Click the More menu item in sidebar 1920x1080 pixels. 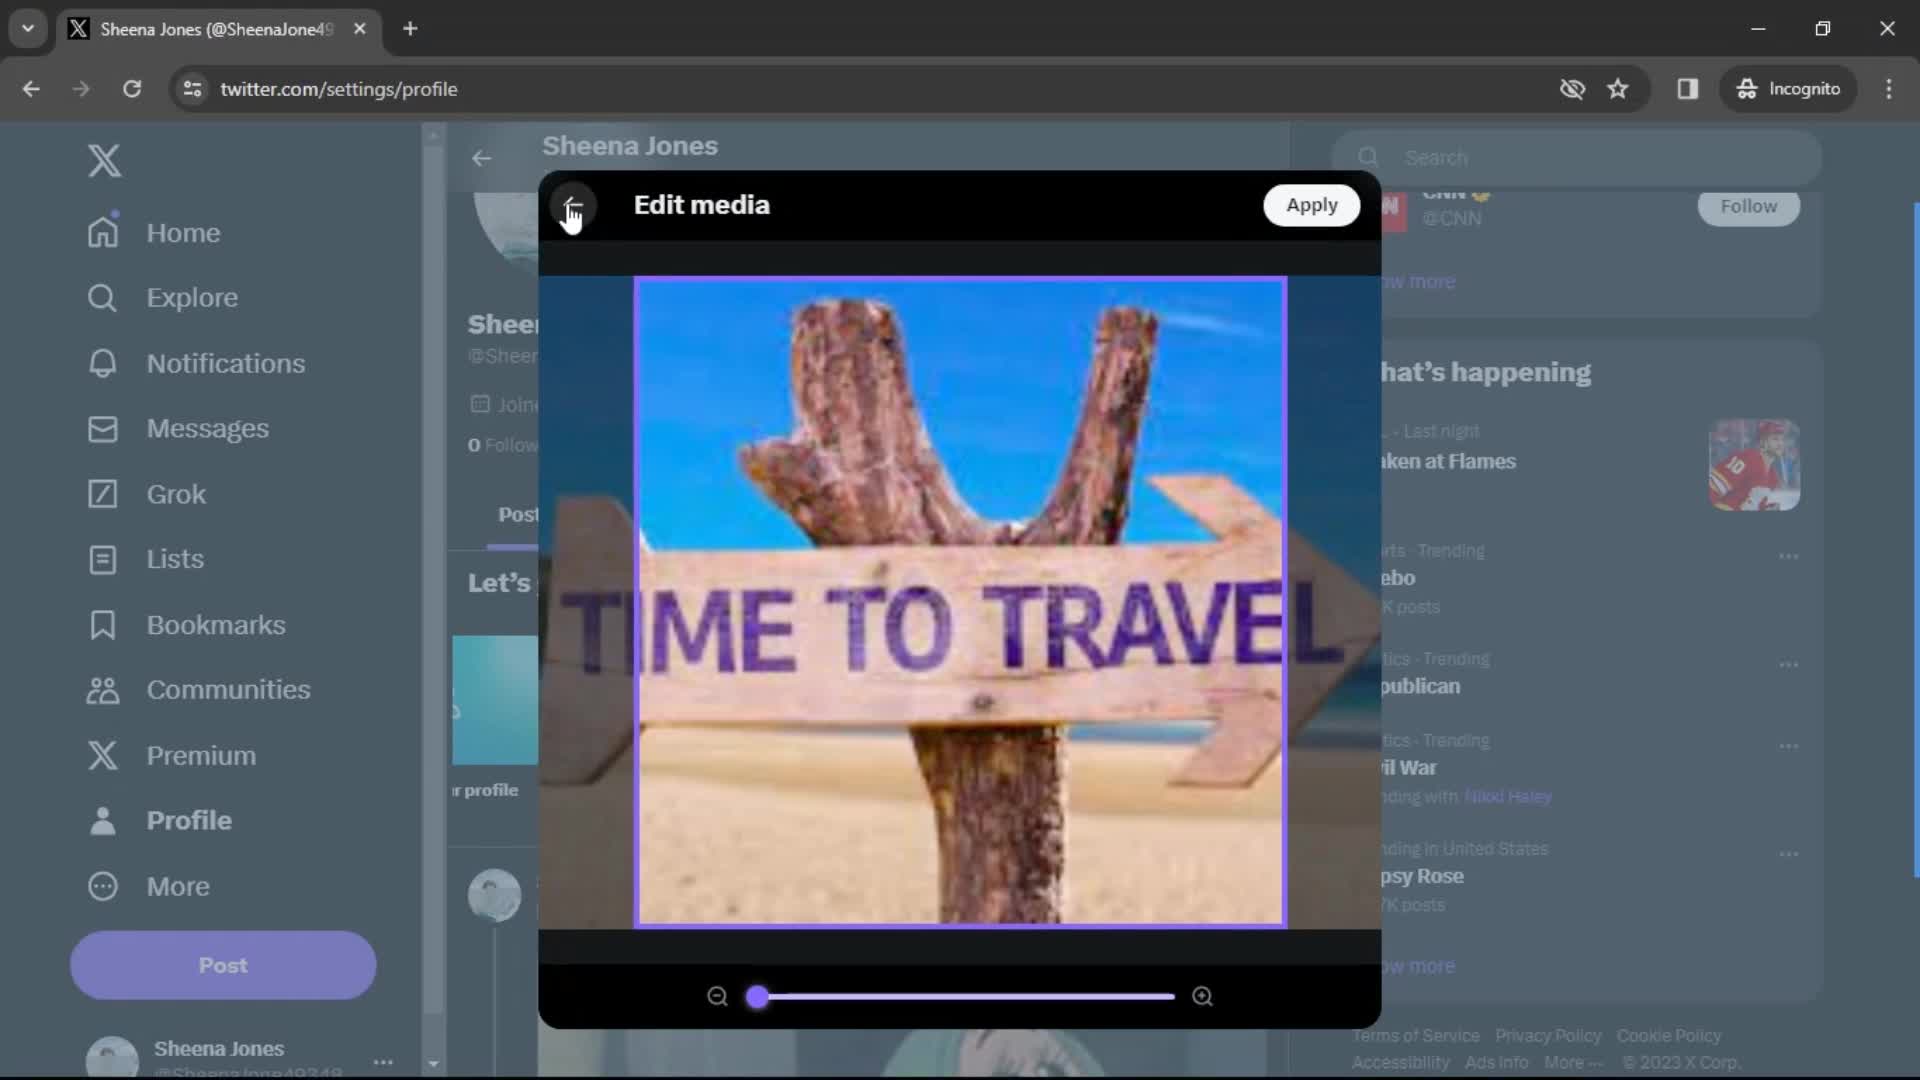pyautogui.click(x=177, y=885)
